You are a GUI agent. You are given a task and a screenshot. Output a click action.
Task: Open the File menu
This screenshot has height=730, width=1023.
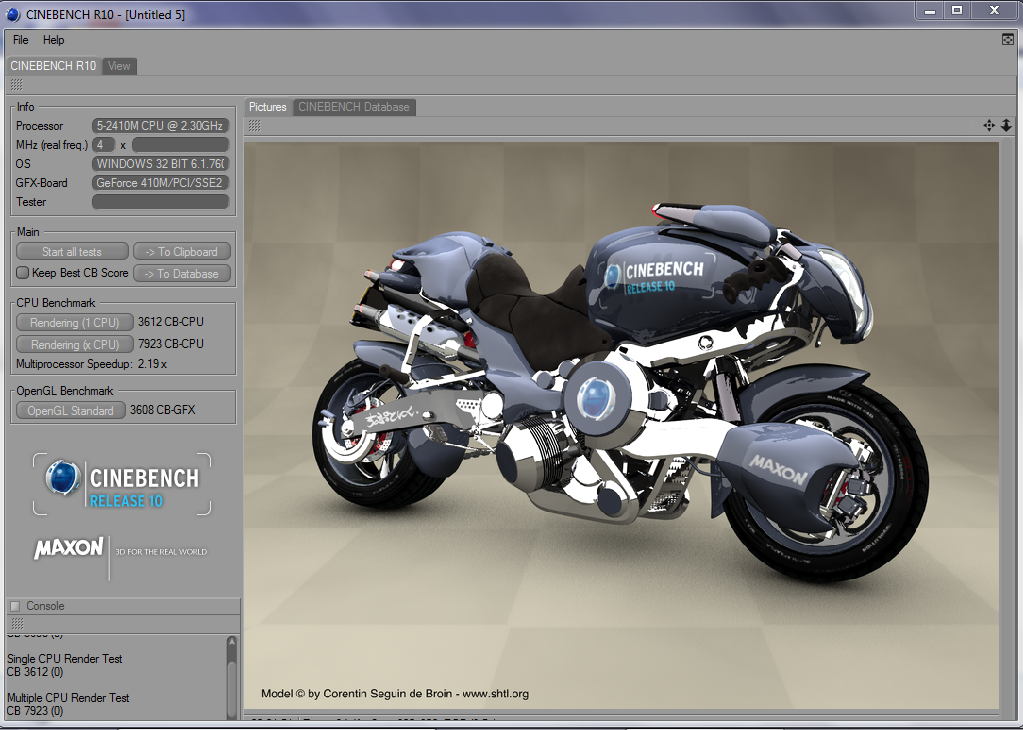pos(21,40)
